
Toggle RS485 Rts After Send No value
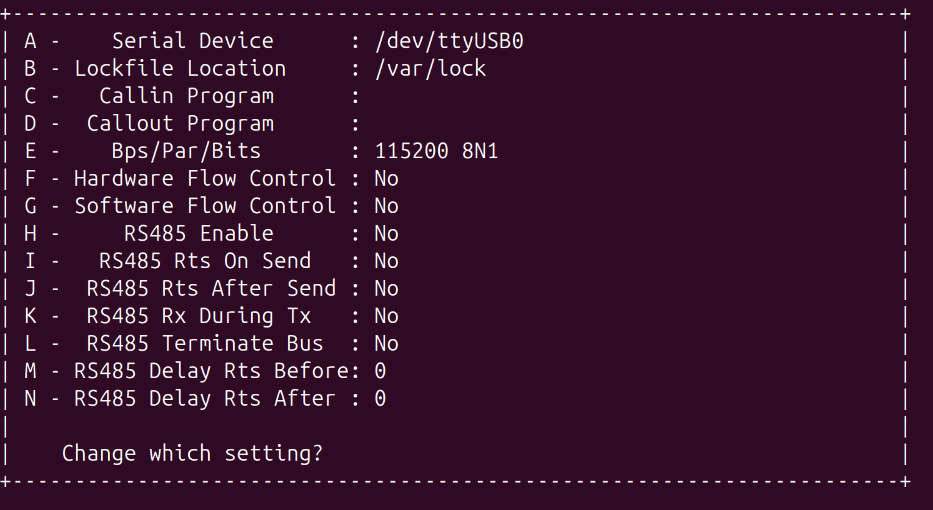tap(386, 289)
